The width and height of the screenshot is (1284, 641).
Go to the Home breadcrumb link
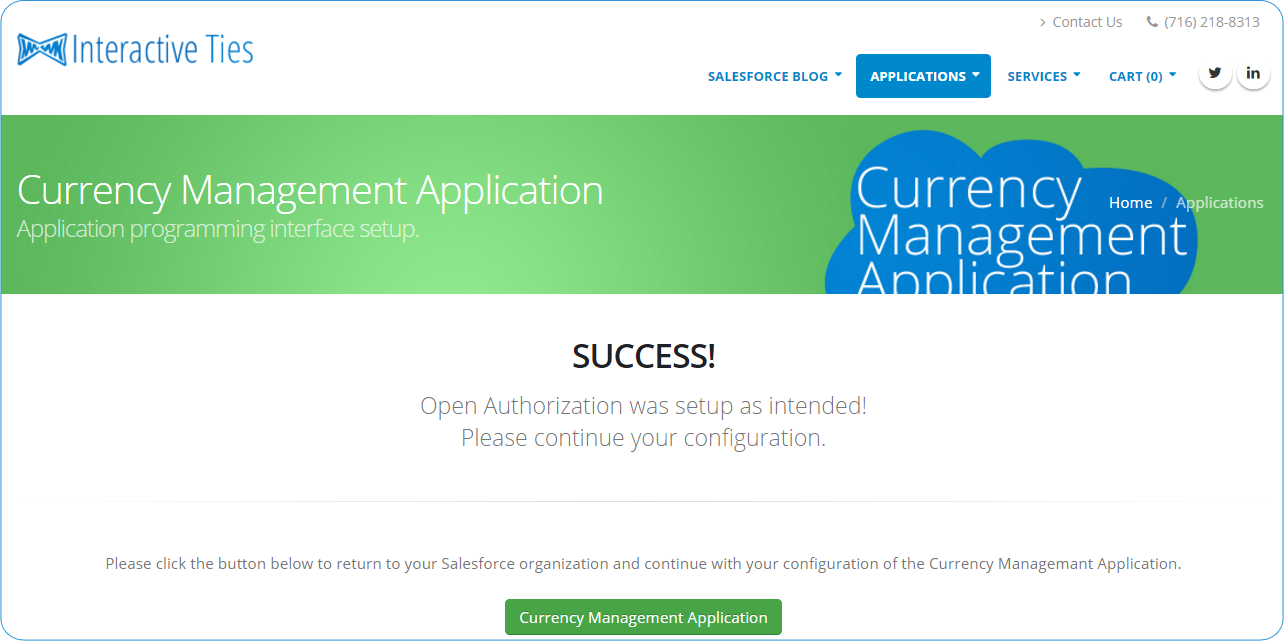(x=1130, y=203)
